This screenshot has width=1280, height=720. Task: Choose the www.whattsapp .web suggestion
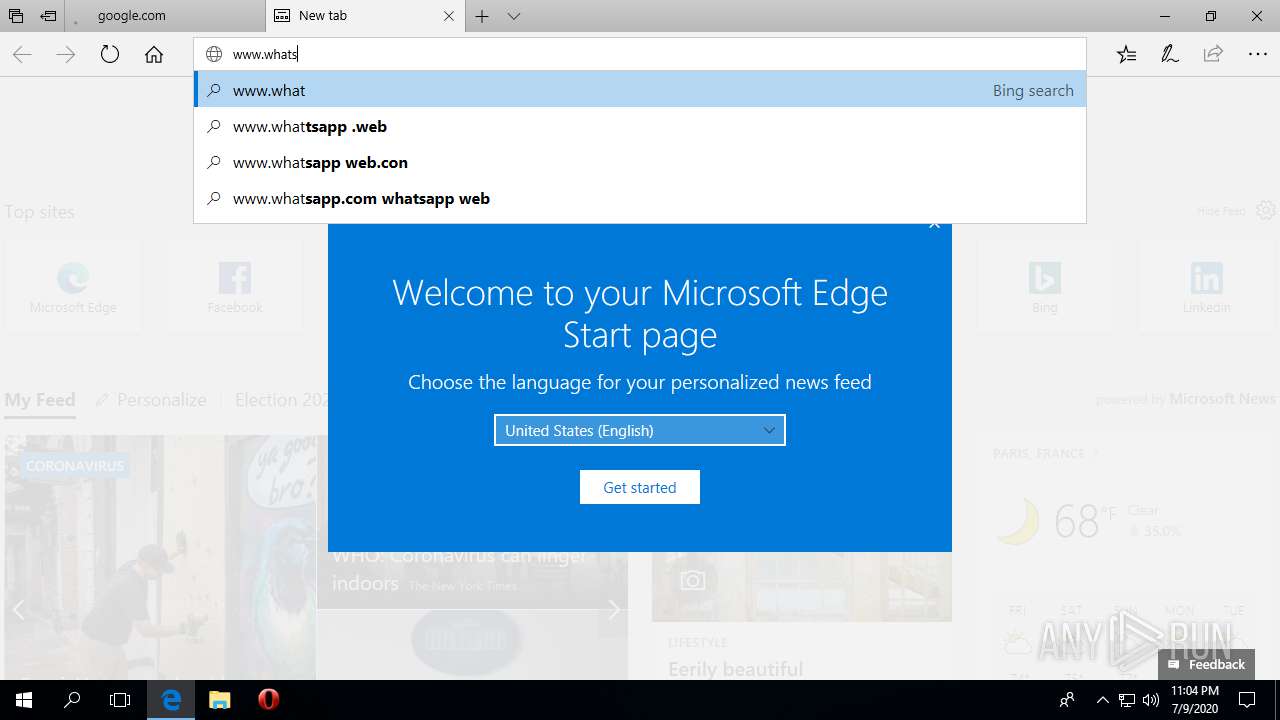pos(640,126)
